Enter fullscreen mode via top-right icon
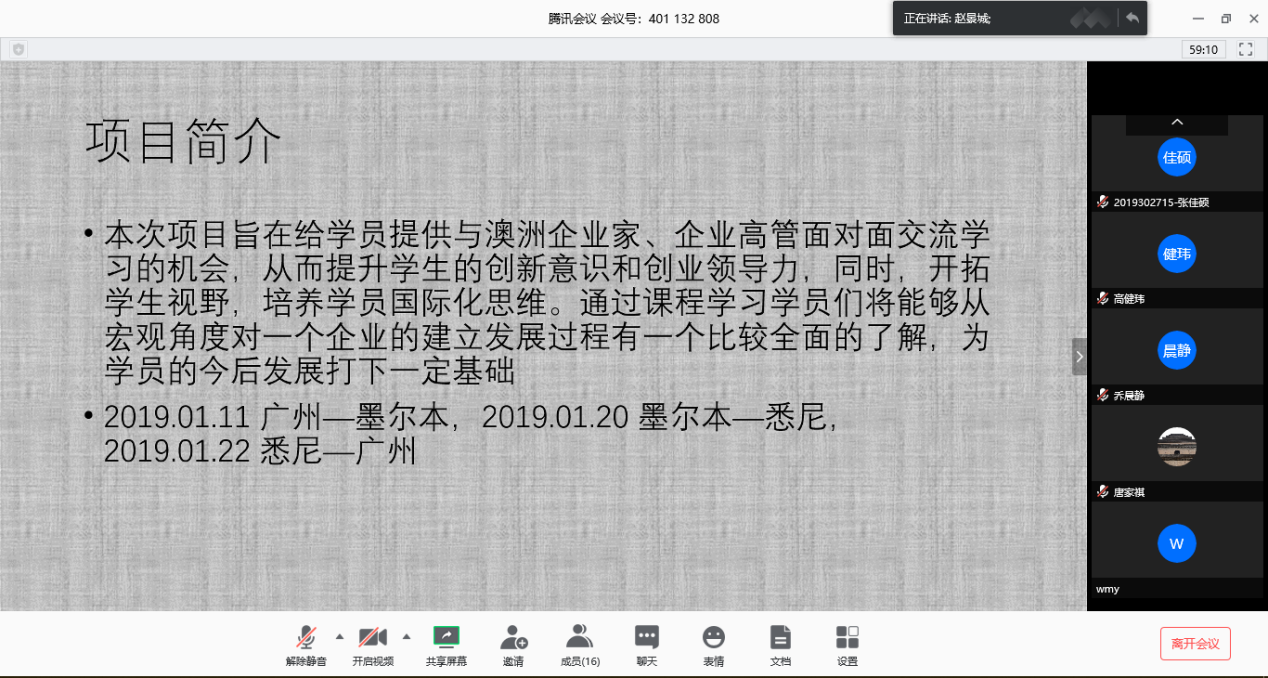 (1246, 49)
